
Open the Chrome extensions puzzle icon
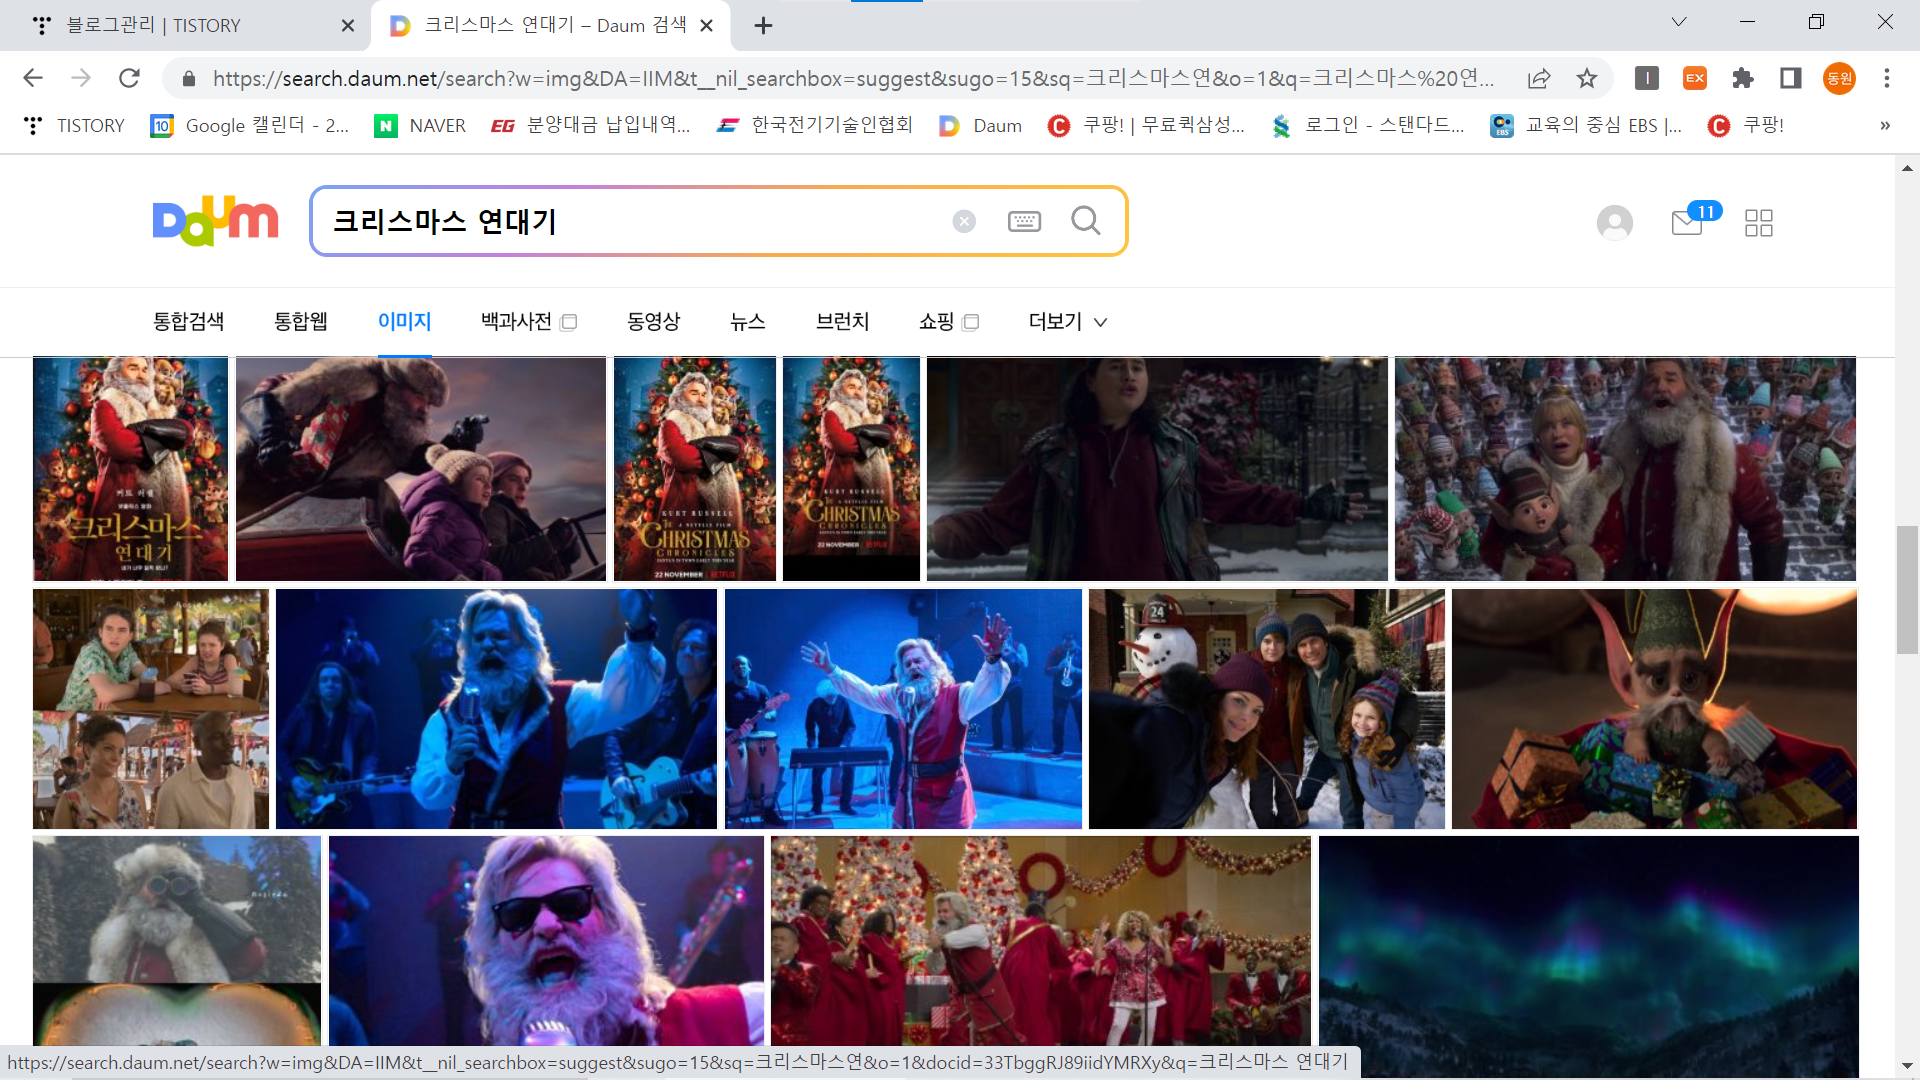point(1743,78)
